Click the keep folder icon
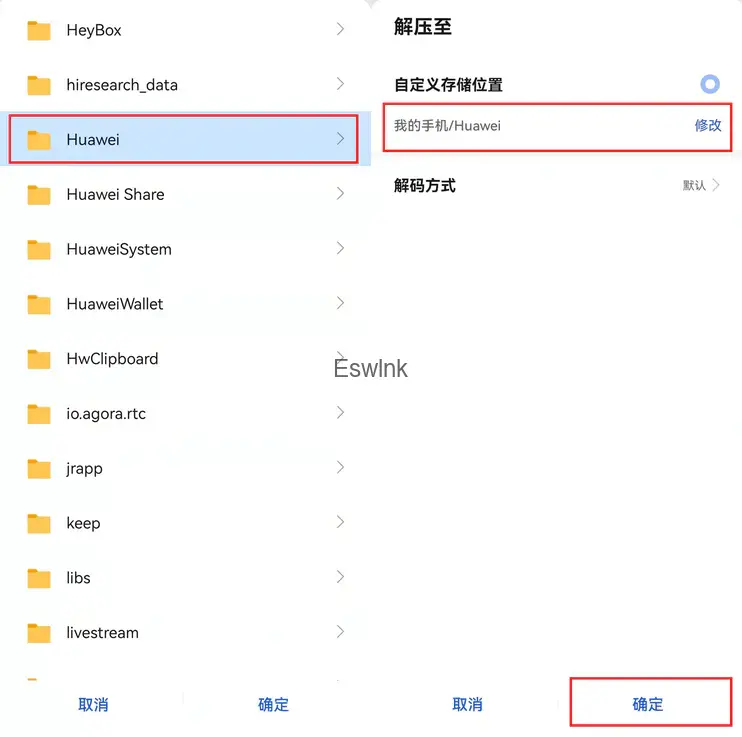742x737 pixels. 39,524
